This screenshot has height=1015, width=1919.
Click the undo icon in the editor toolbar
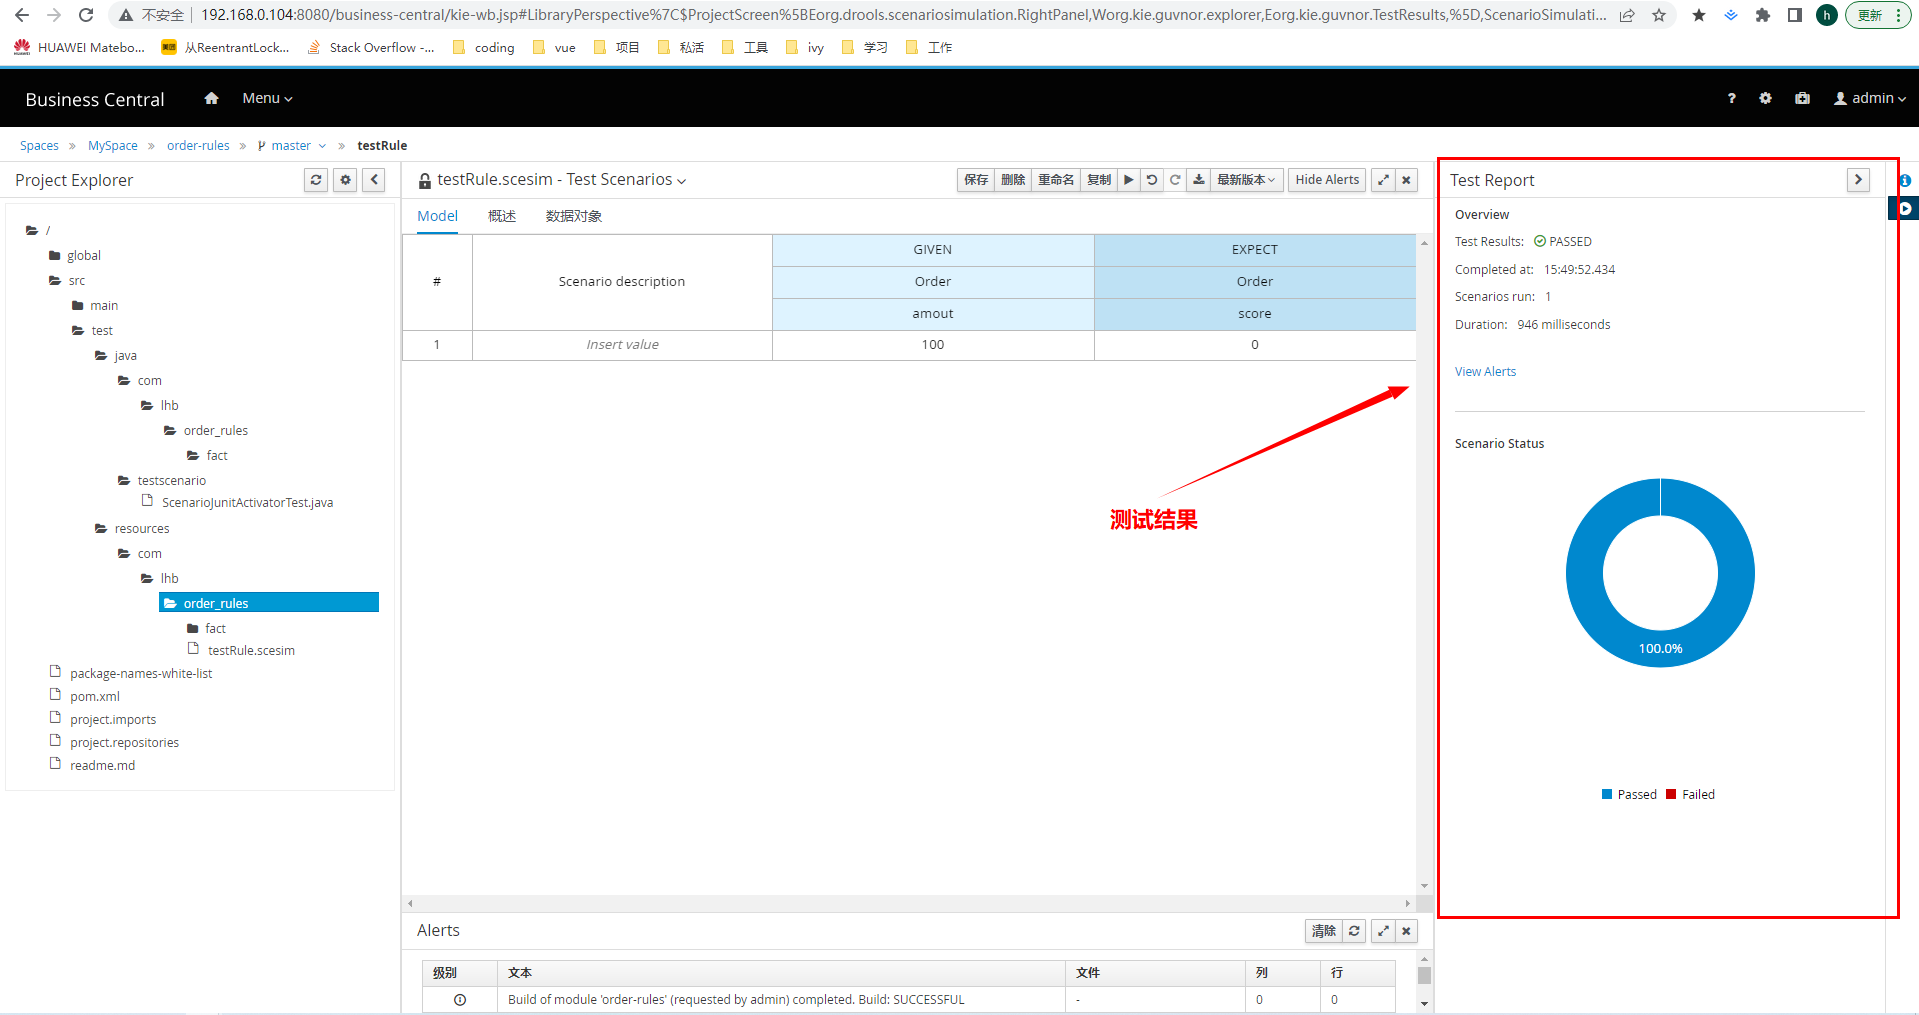pyautogui.click(x=1152, y=180)
